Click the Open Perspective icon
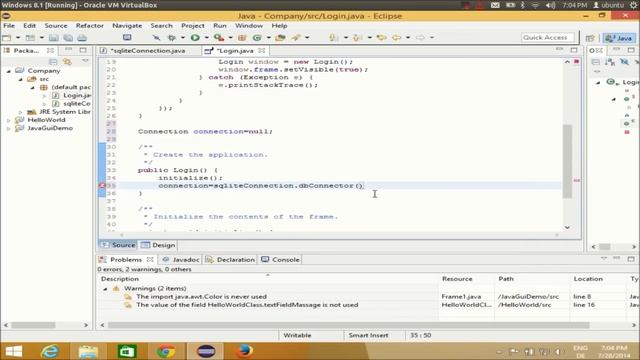 pyautogui.click(x=590, y=38)
